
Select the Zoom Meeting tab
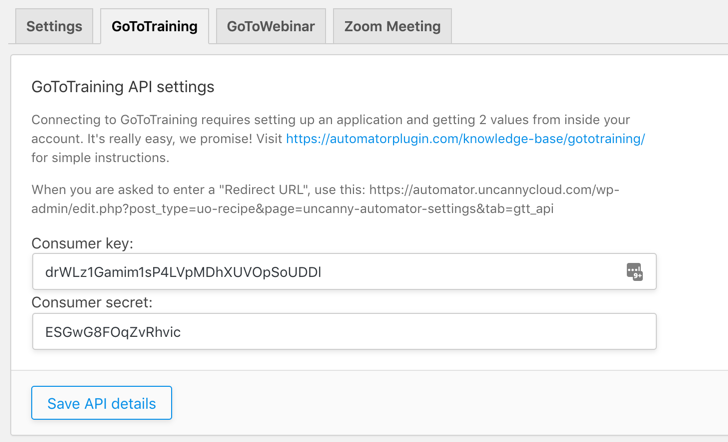pos(392,26)
